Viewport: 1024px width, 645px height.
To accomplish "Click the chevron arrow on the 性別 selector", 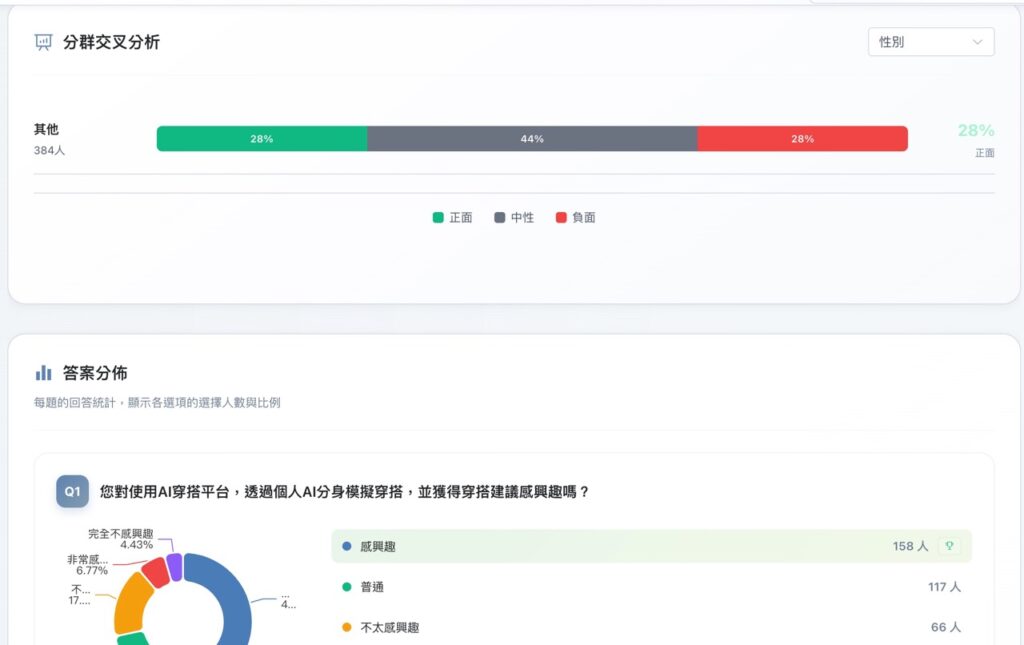I will pyautogui.click(x=979, y=42).
